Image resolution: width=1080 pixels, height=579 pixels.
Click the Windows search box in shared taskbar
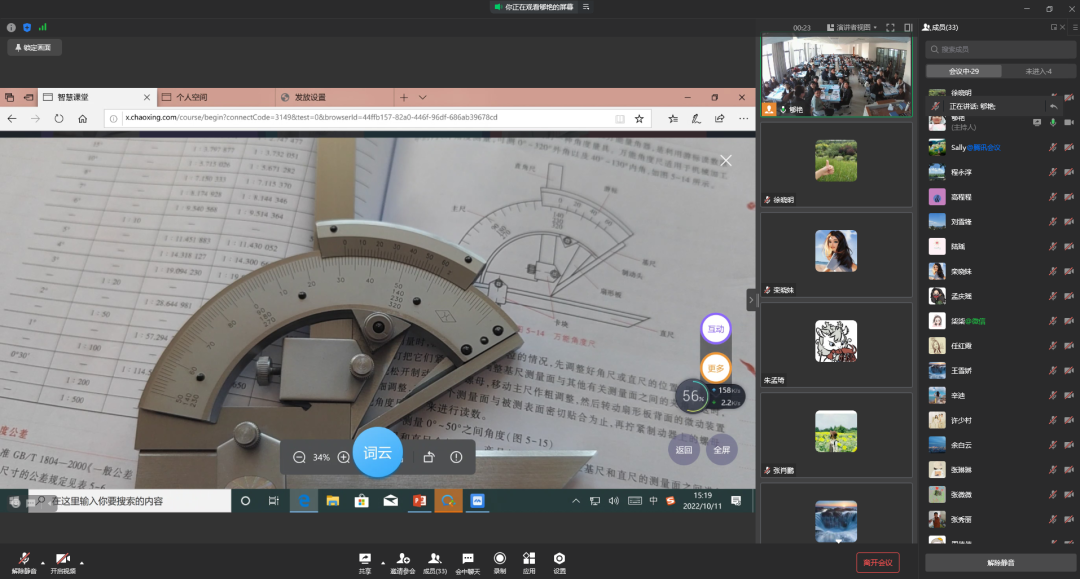click(129, 501)
